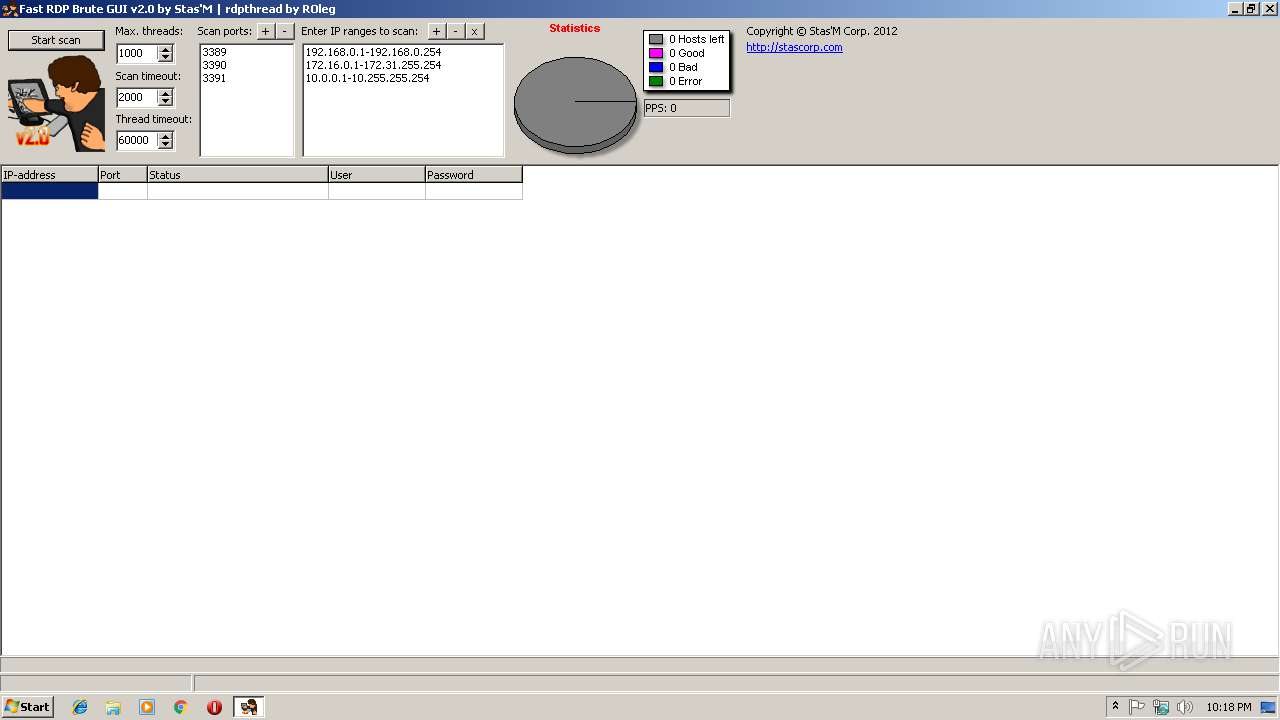
Task: Add an IP range with plus button
Action: 436,31
